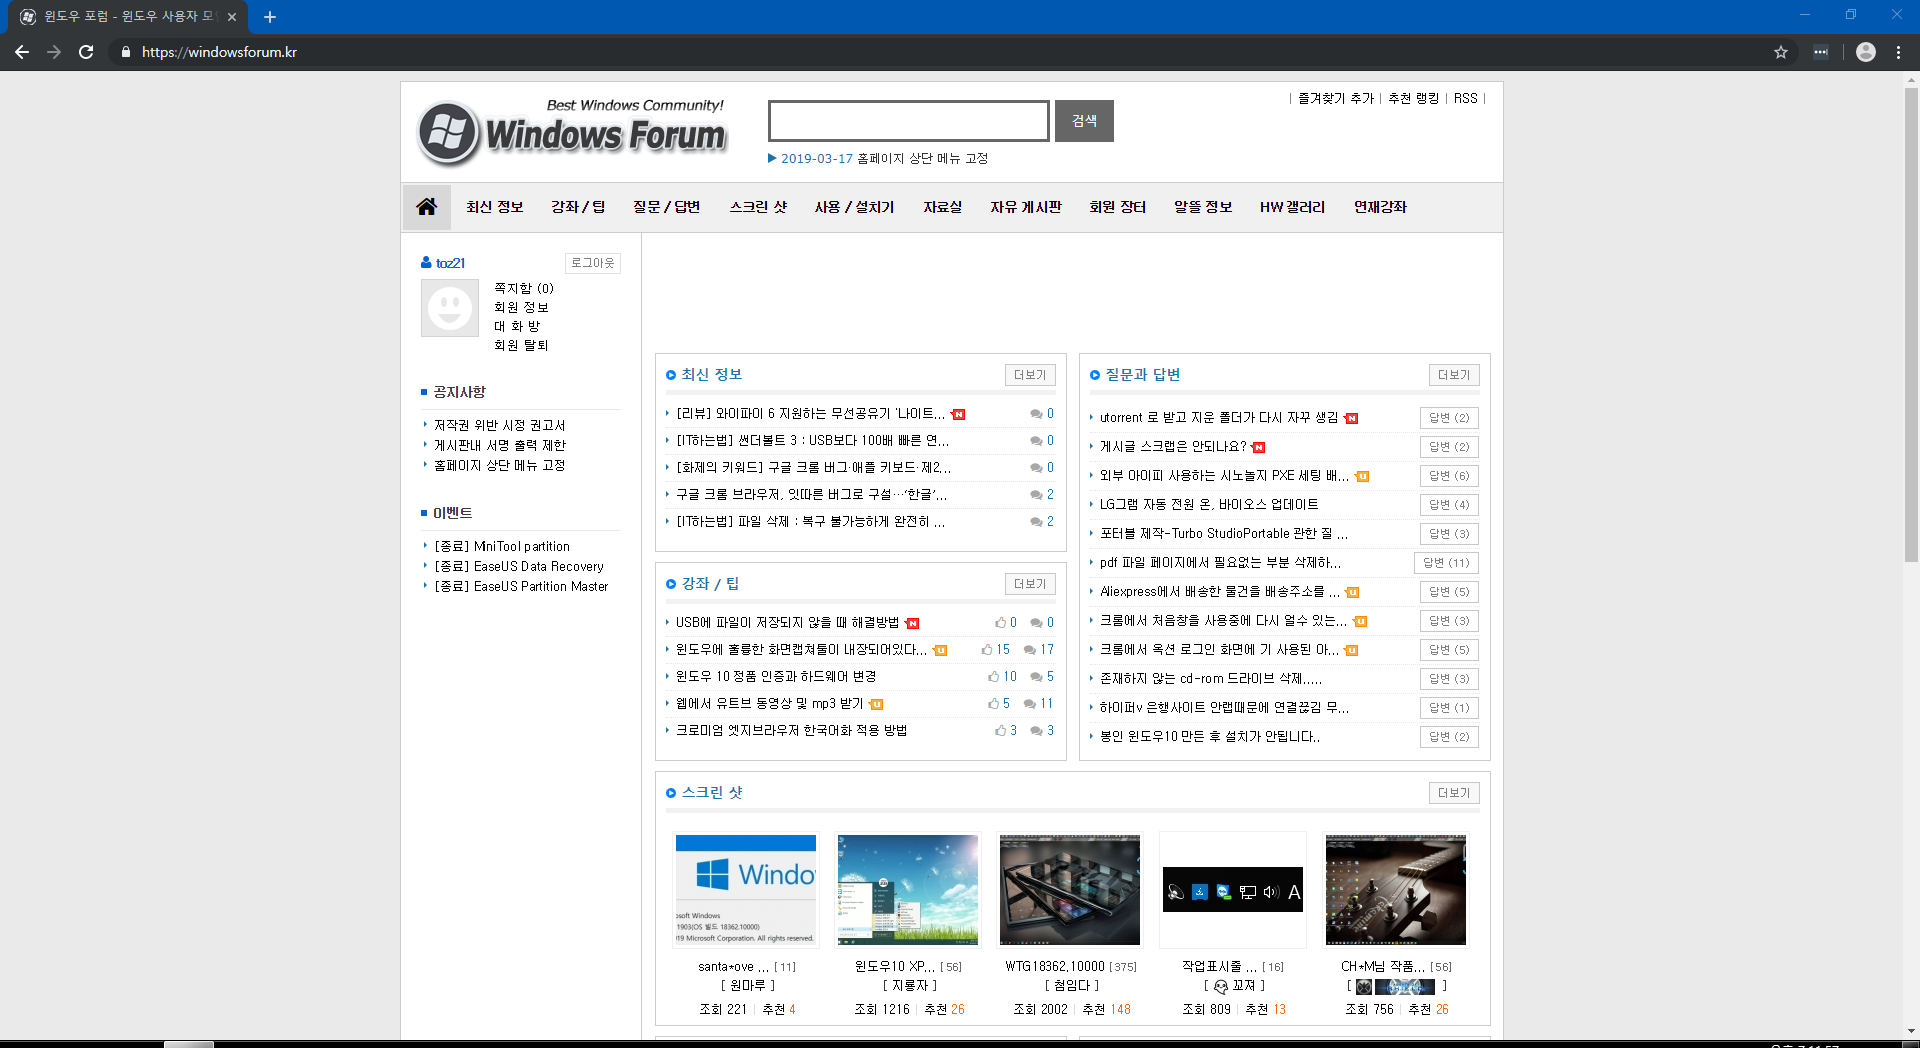This screenshot has width=1920, height=1048.
Task: Open 자유 게시판 menu
Action: 1026,207
